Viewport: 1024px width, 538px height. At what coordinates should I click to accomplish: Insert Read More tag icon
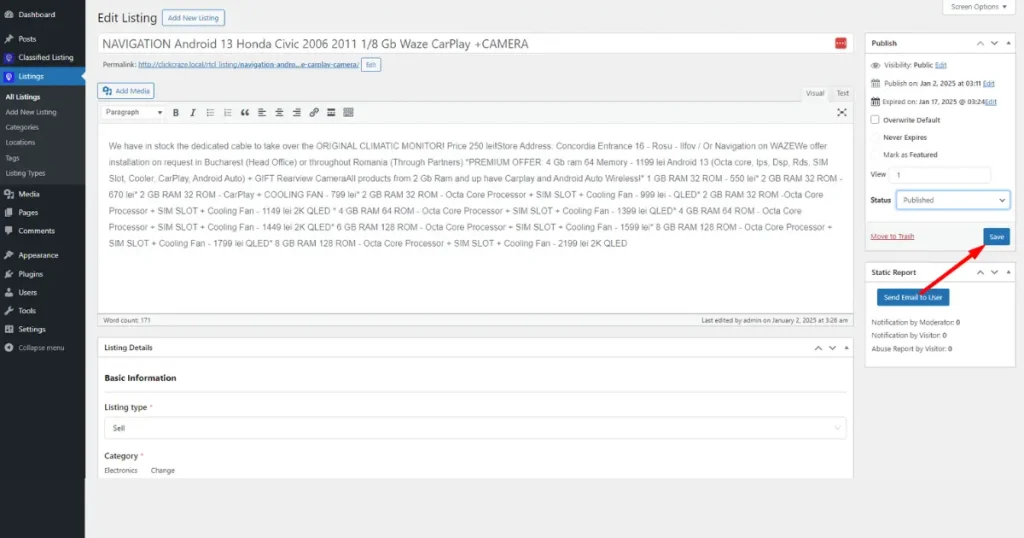click(331, 112)
